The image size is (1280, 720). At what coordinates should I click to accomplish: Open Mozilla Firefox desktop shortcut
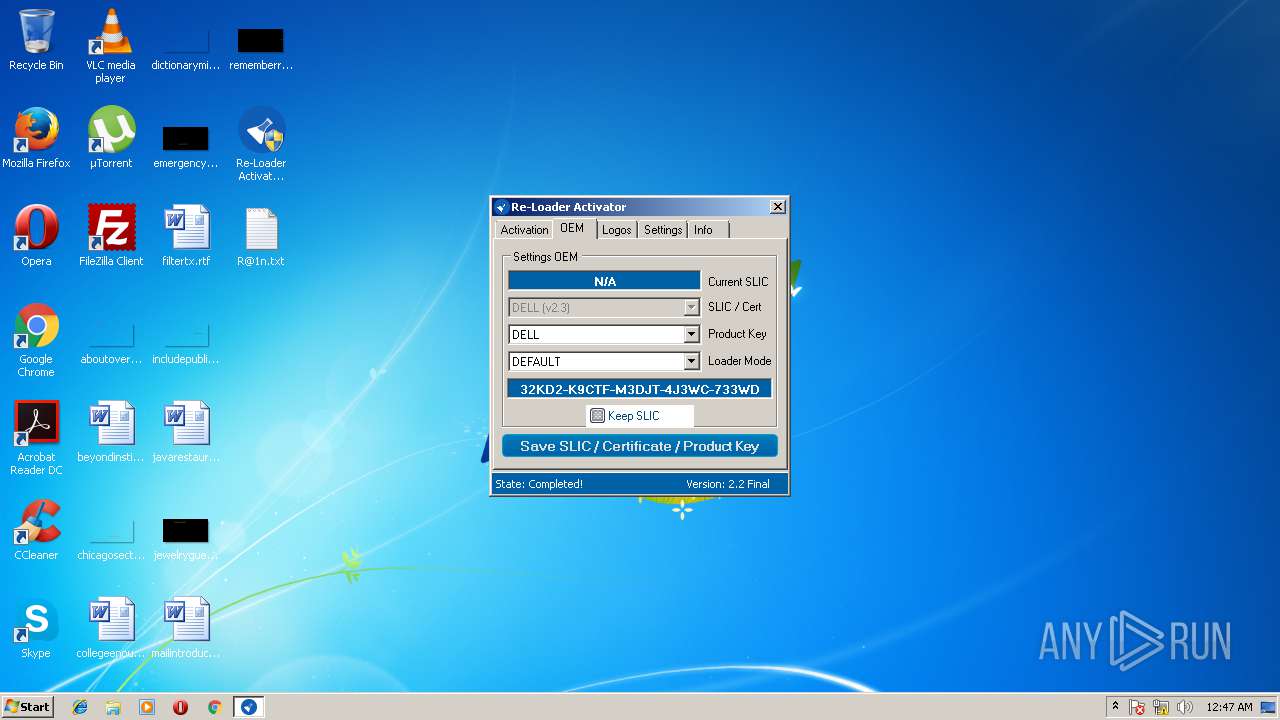point(36,138)
